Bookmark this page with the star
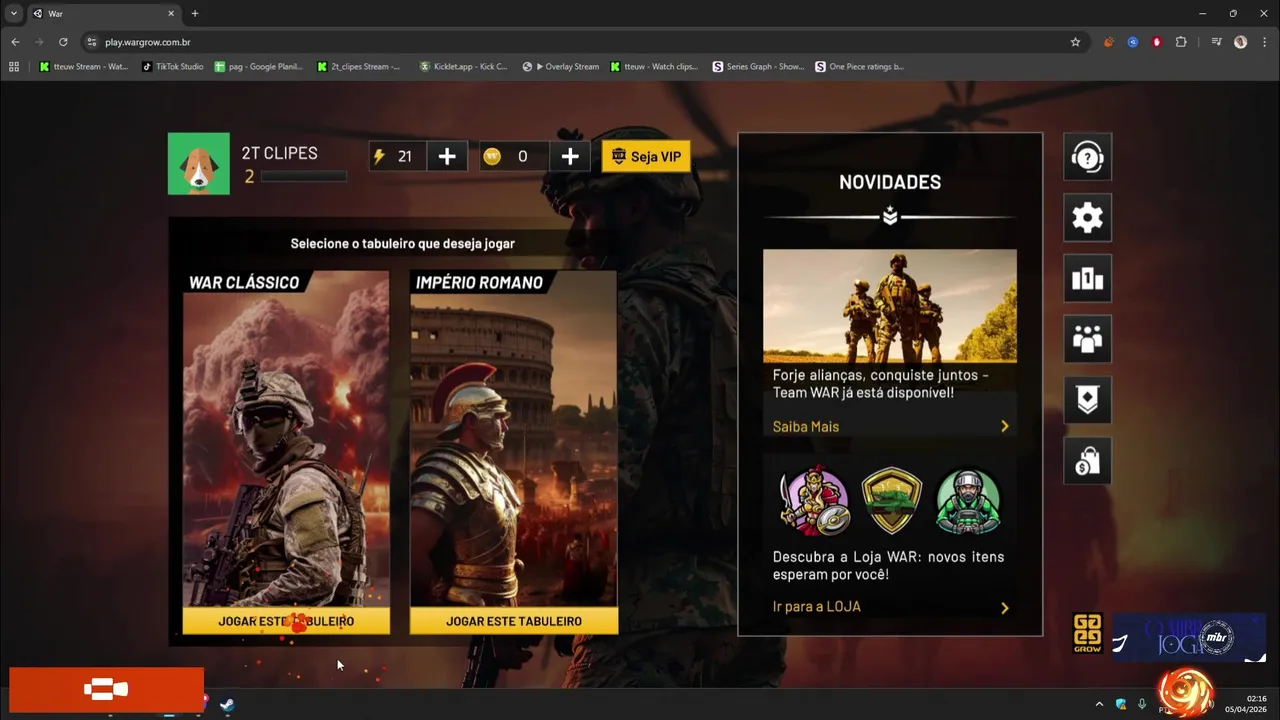 [1075, 42]
